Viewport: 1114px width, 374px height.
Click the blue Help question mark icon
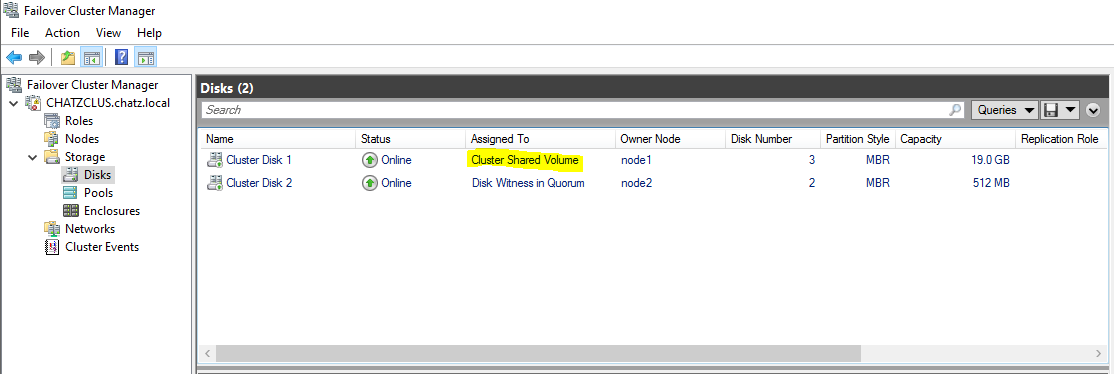pos(121,57)
